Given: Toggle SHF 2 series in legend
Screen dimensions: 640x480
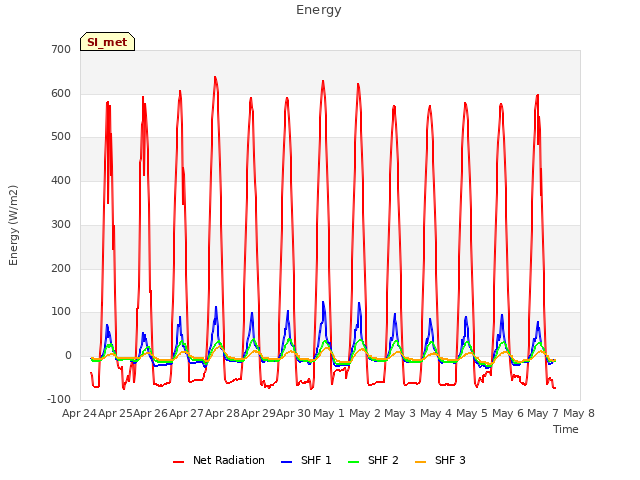Looking at the screenshot, I should (373, 460).
